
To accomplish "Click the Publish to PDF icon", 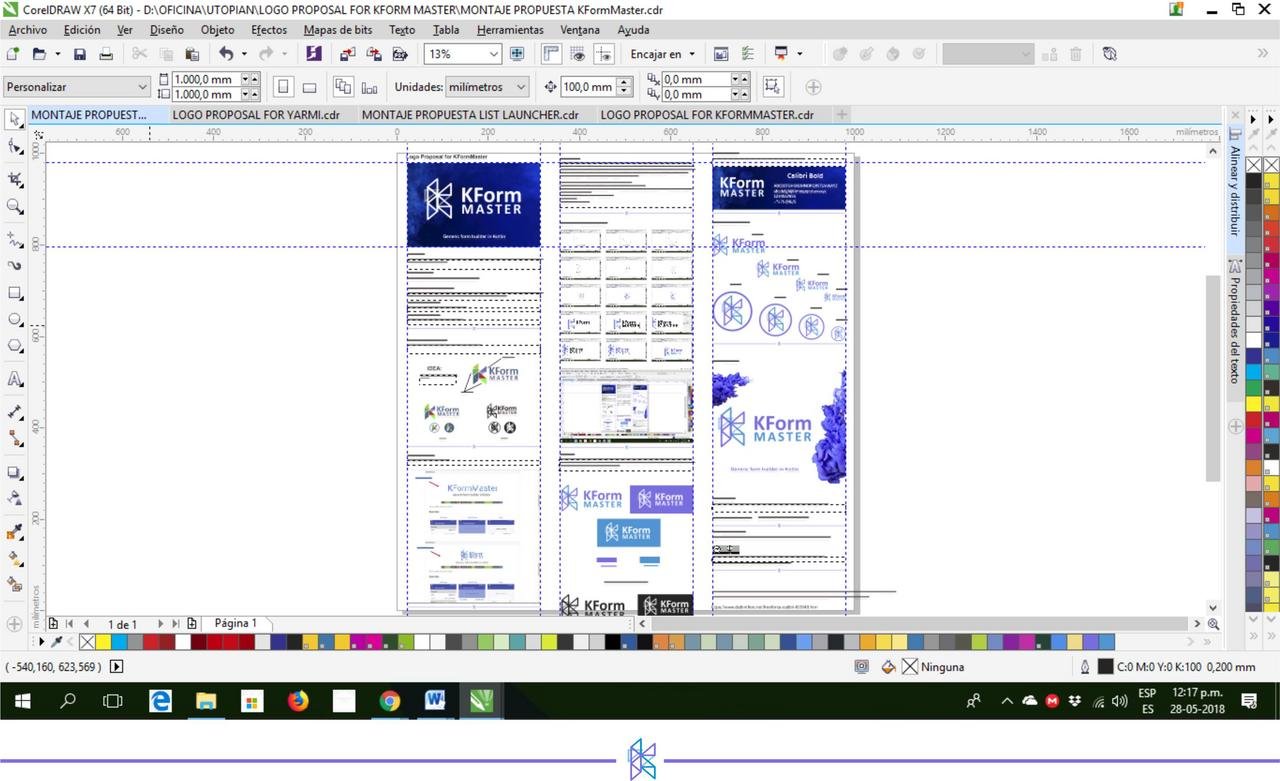I will 400,54.
